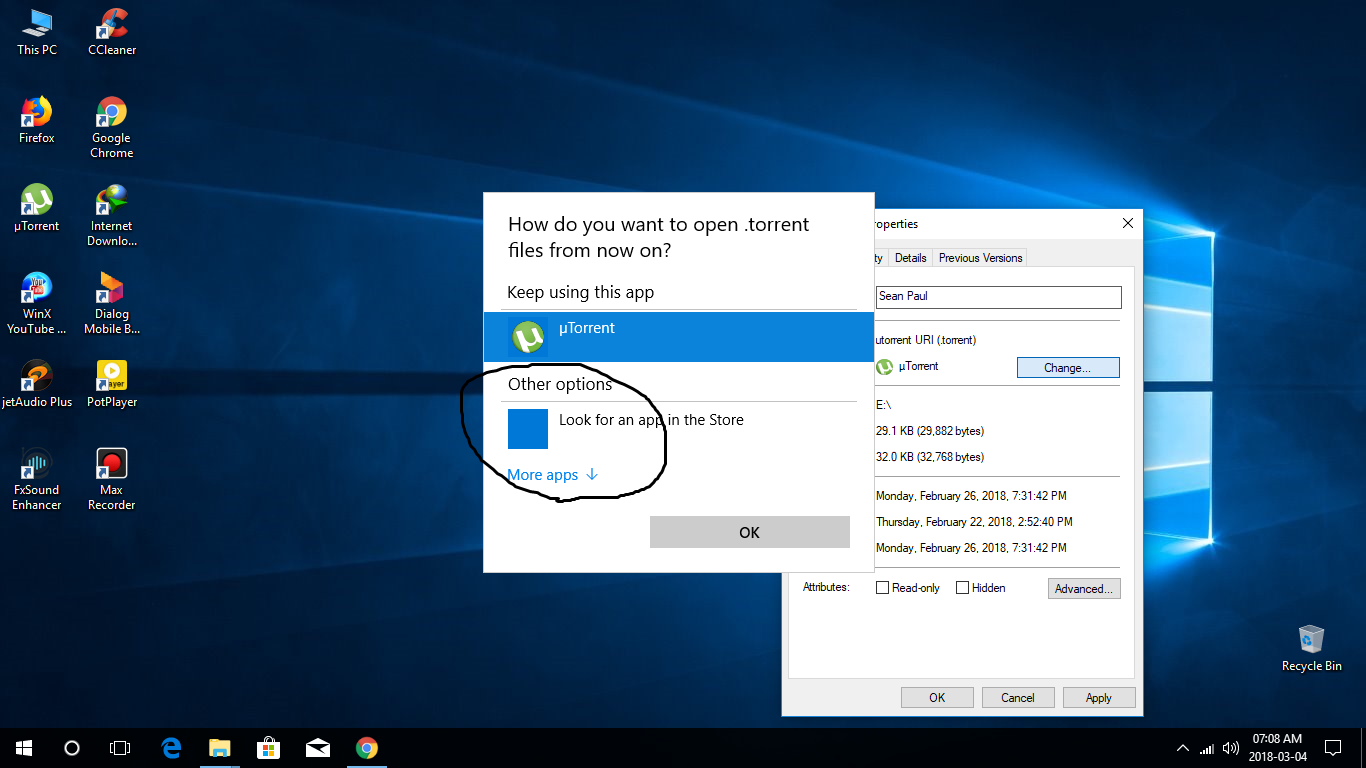Open the volume tray icon
Screen dimensions: 1366x768
tap(1231, 748)
